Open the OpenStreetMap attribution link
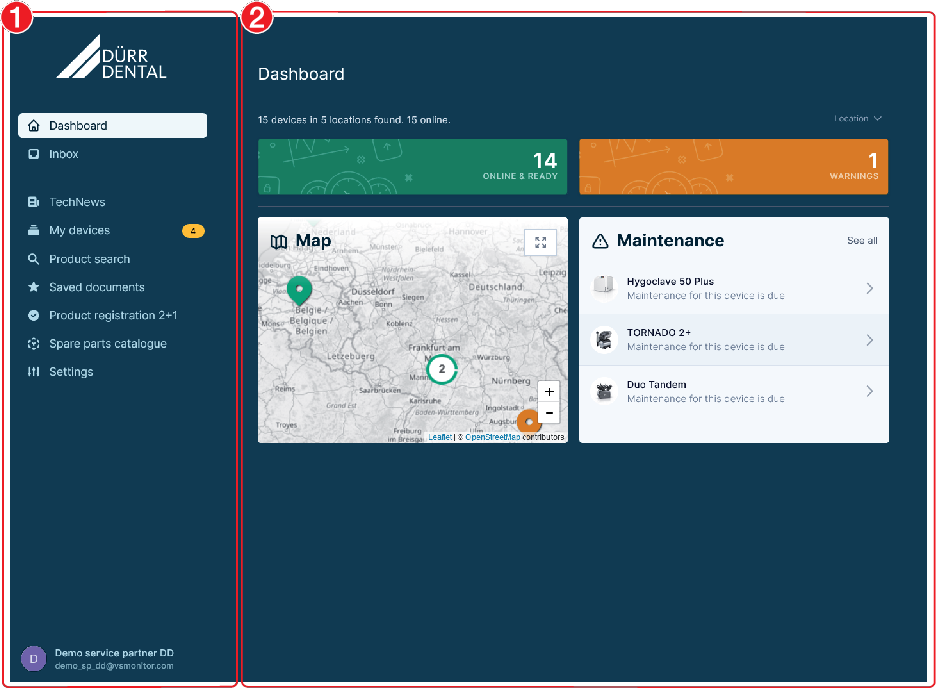This screenshot has height=688, width=936. point(491,437)
